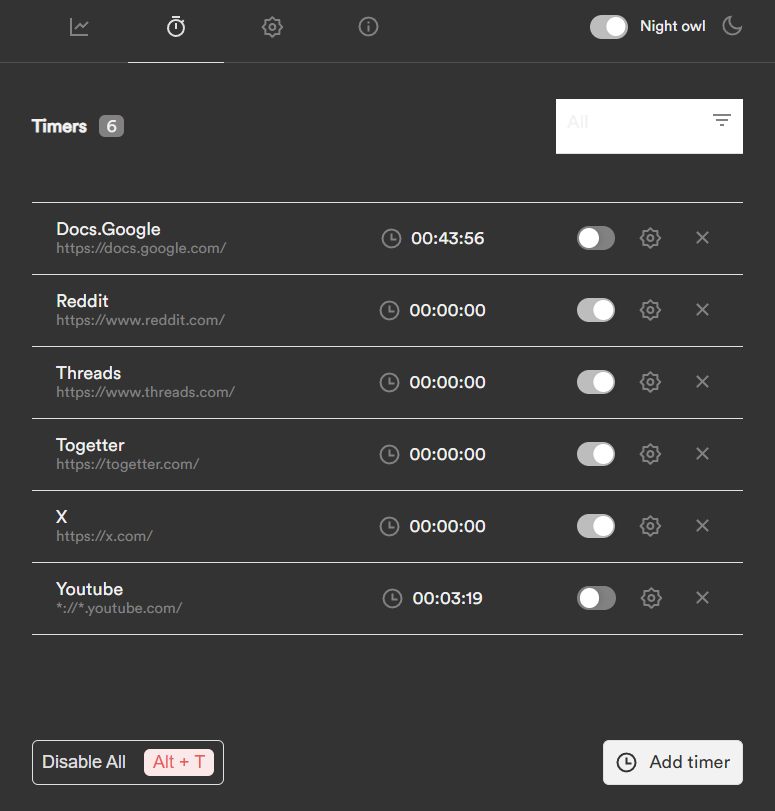Open settings gear for Youtube timer

tap(651, 598)
